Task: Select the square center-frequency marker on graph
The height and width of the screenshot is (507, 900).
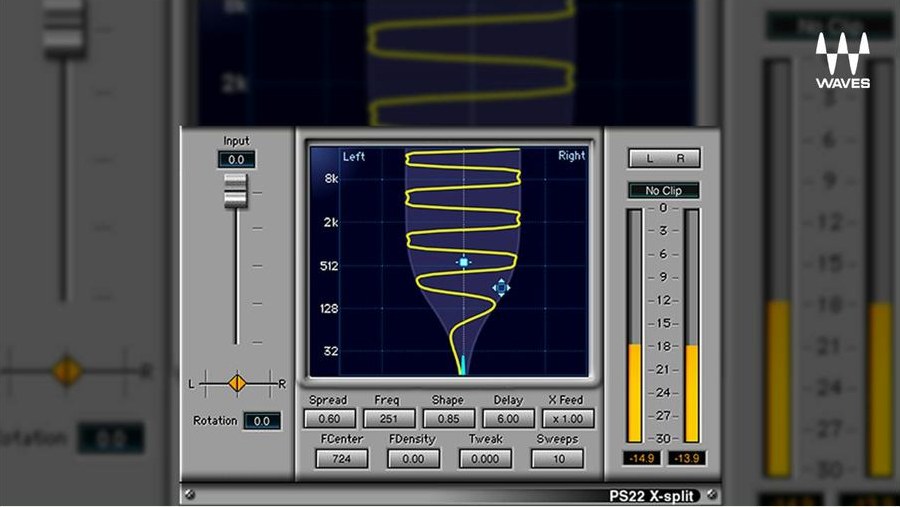Action: (x=464, y=262)
